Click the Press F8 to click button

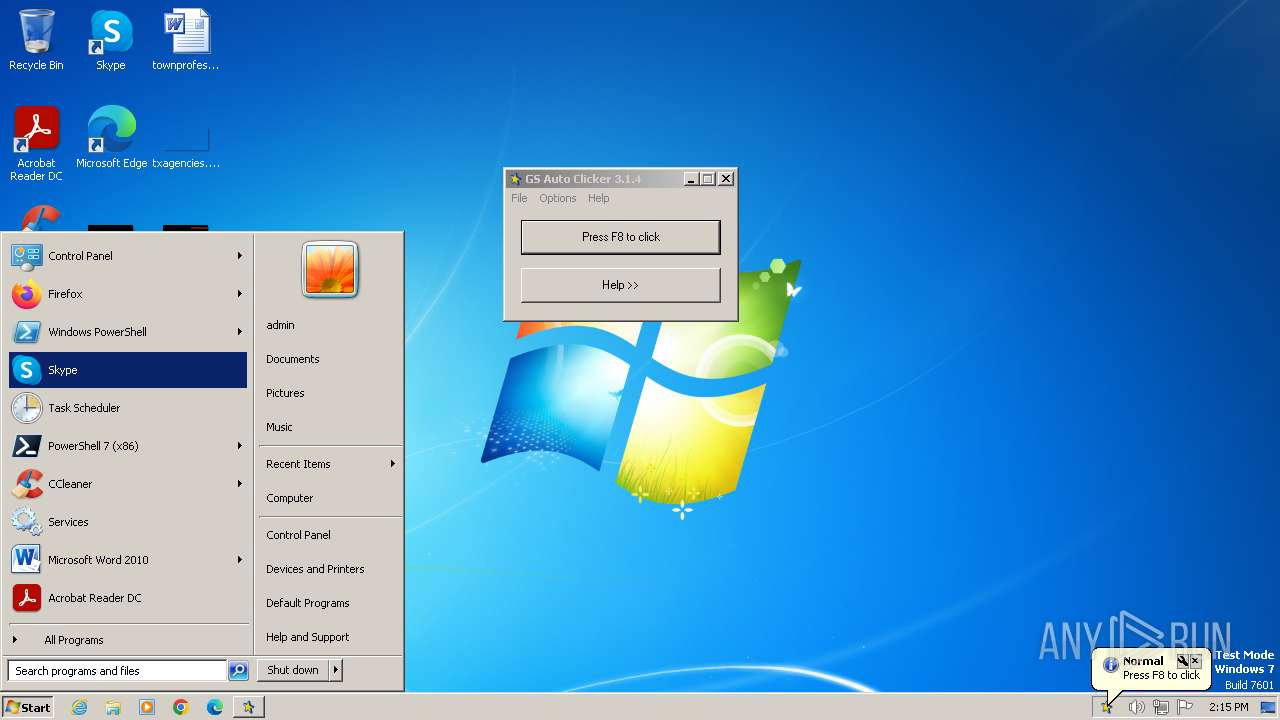620,237
